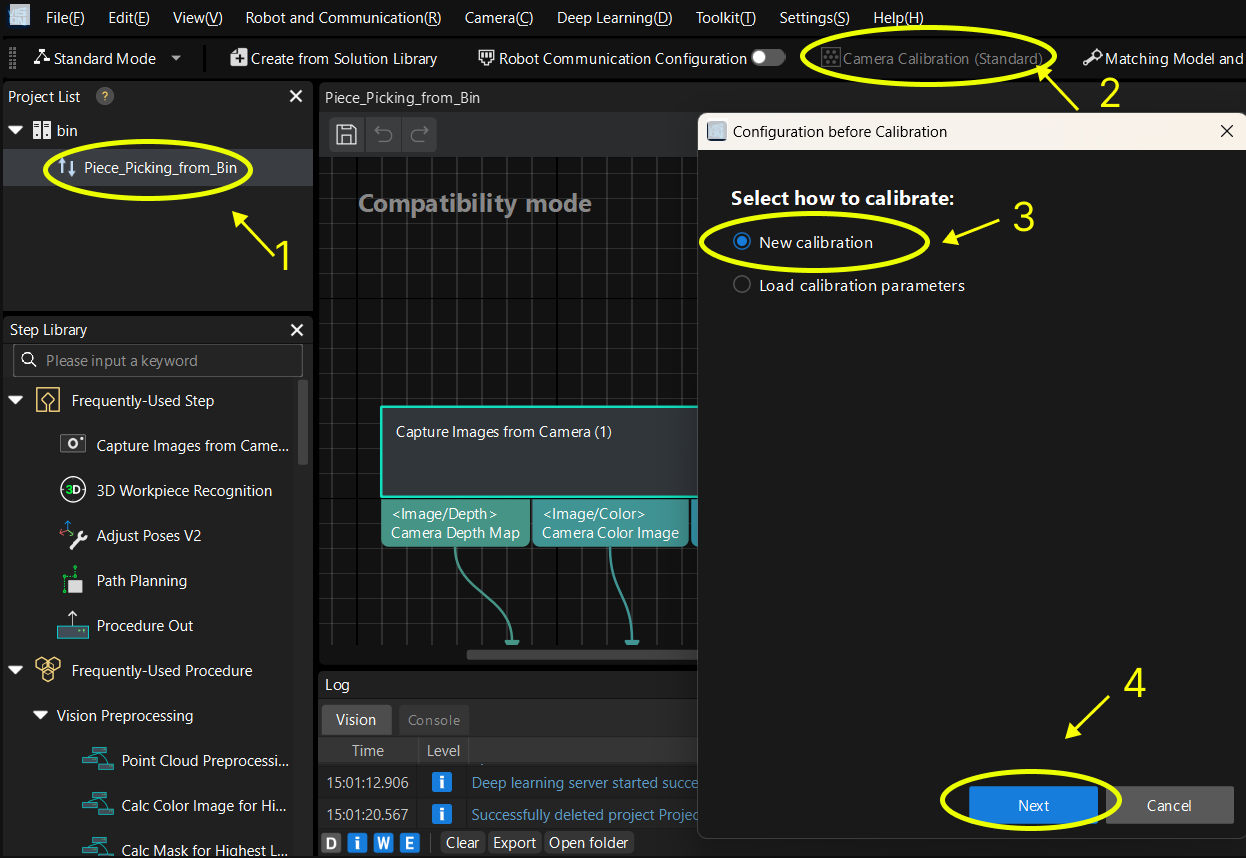Image resolution: width=1246 pixels, height=858 pixels.
Task: Export the log entries
Action: click(x=514, y=843)
